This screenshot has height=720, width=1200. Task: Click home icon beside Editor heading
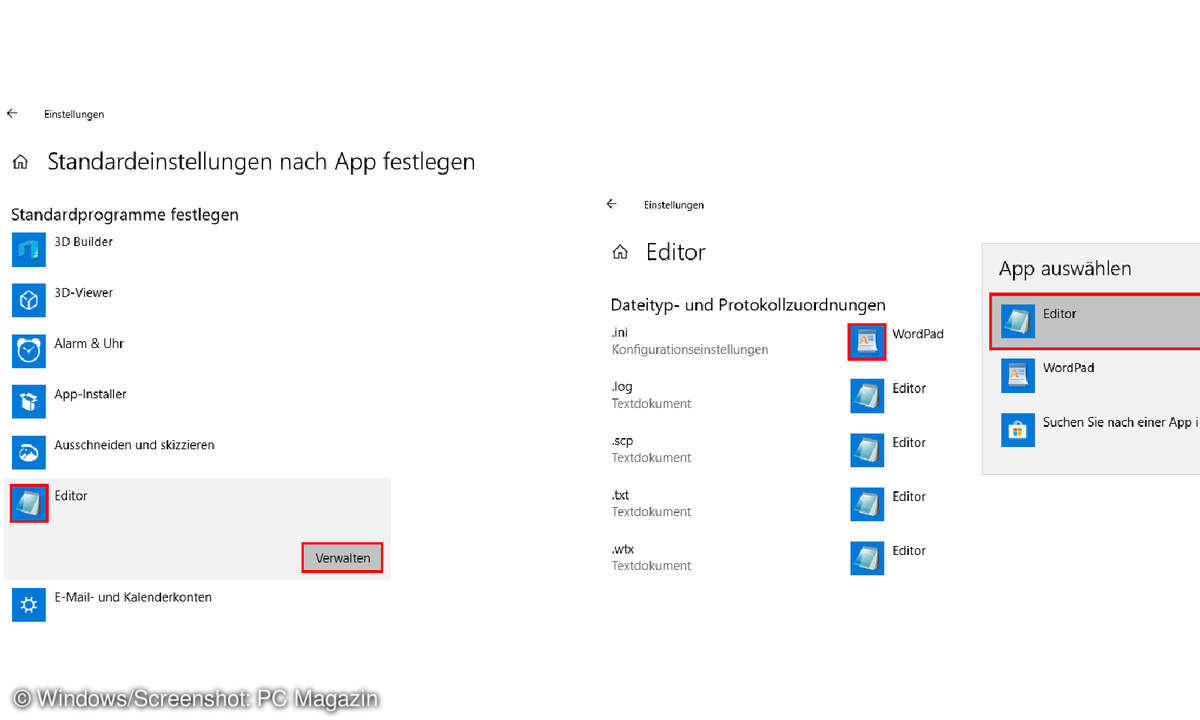pos(620,252)
